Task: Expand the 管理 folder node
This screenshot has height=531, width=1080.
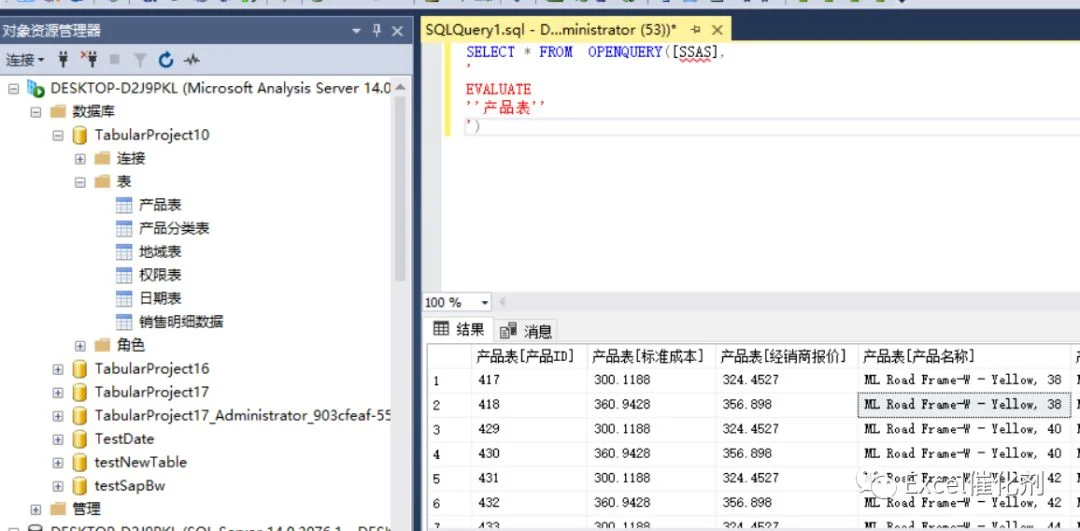Action: point(36,510)
